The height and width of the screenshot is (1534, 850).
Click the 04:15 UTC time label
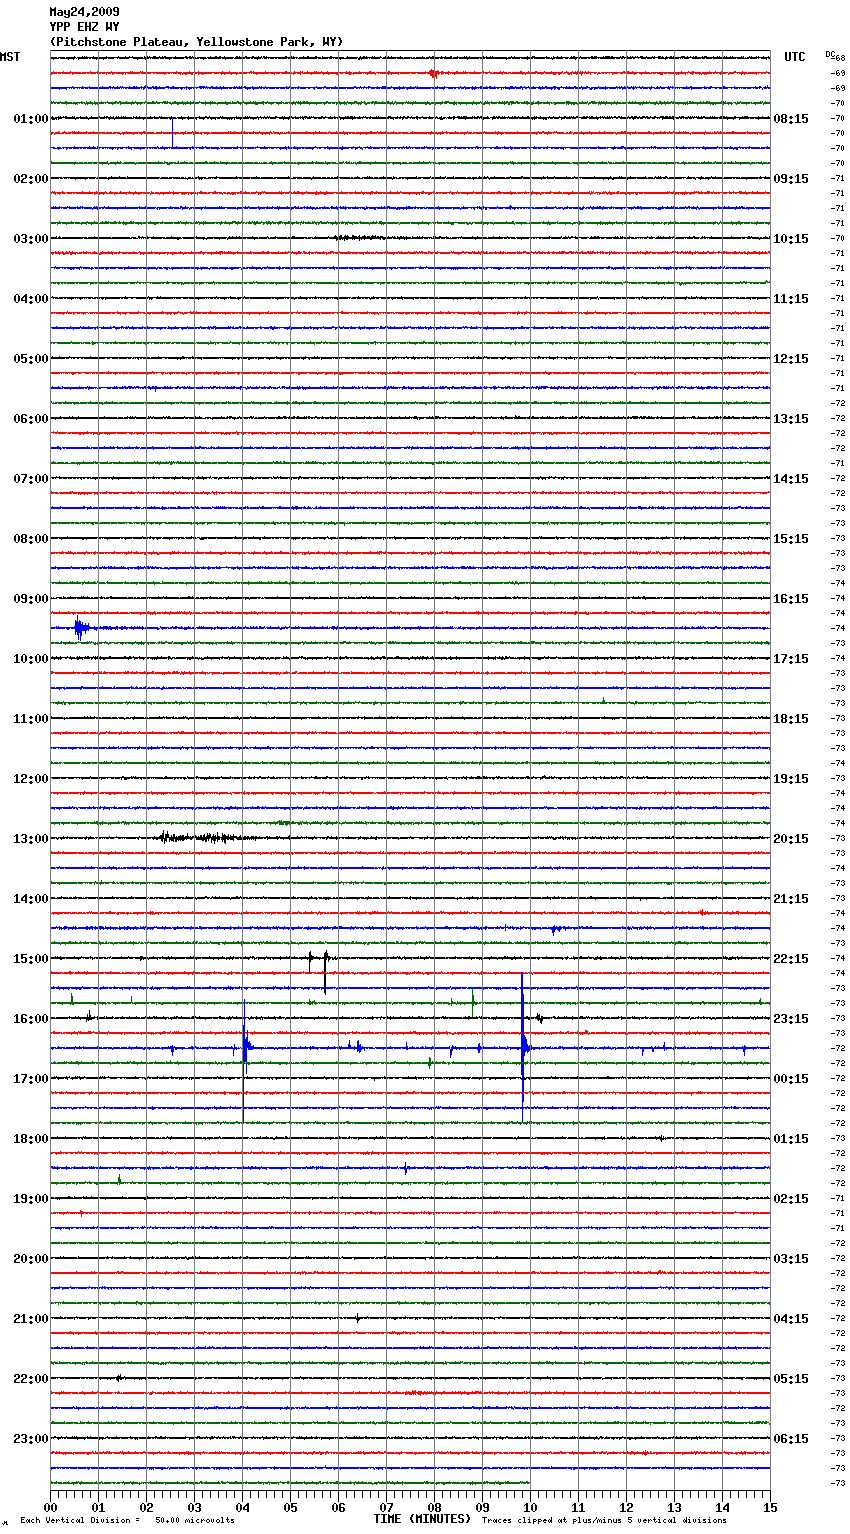tap(791, 1319)
